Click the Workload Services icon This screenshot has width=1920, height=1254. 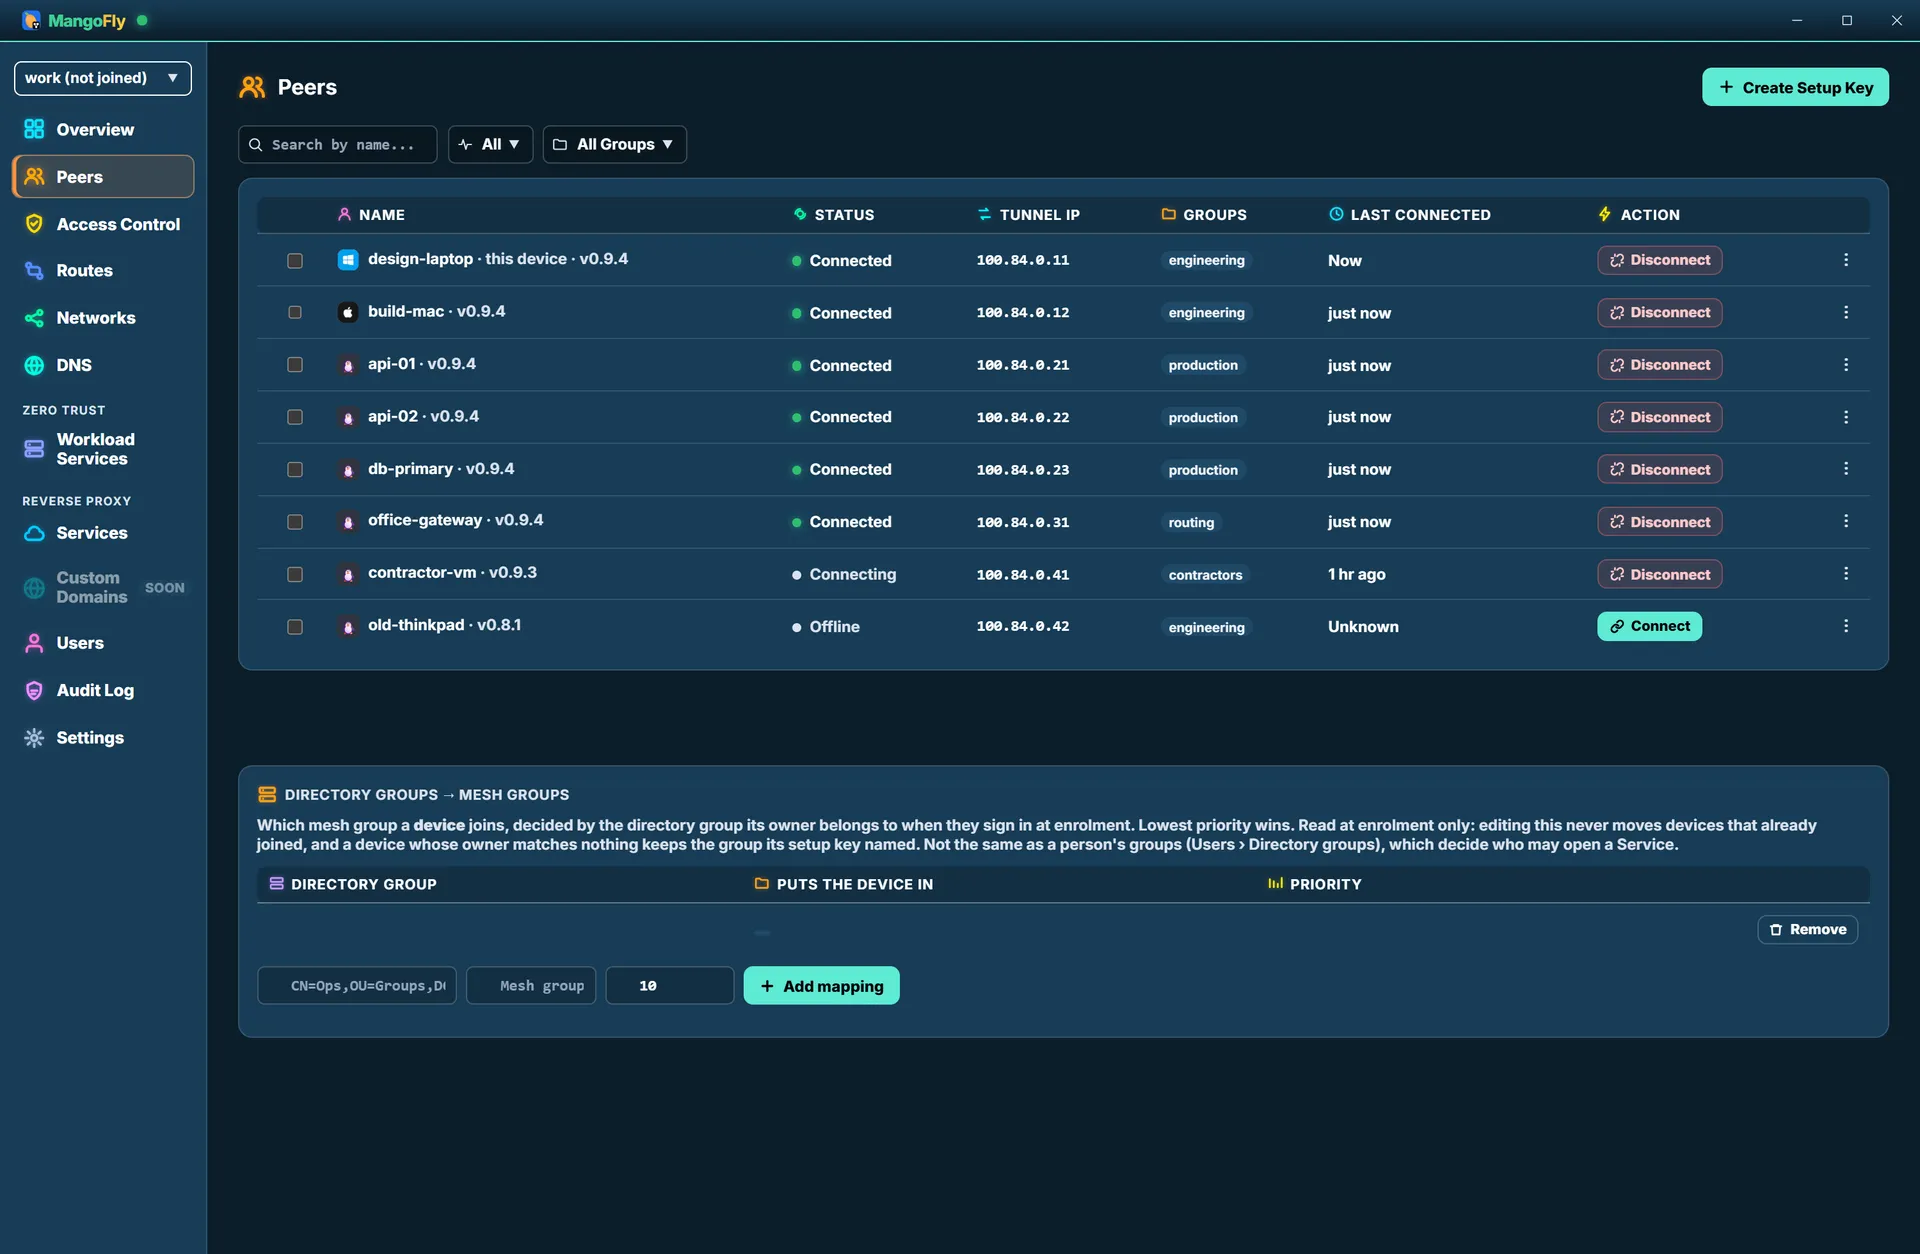[x=34, y=449]
